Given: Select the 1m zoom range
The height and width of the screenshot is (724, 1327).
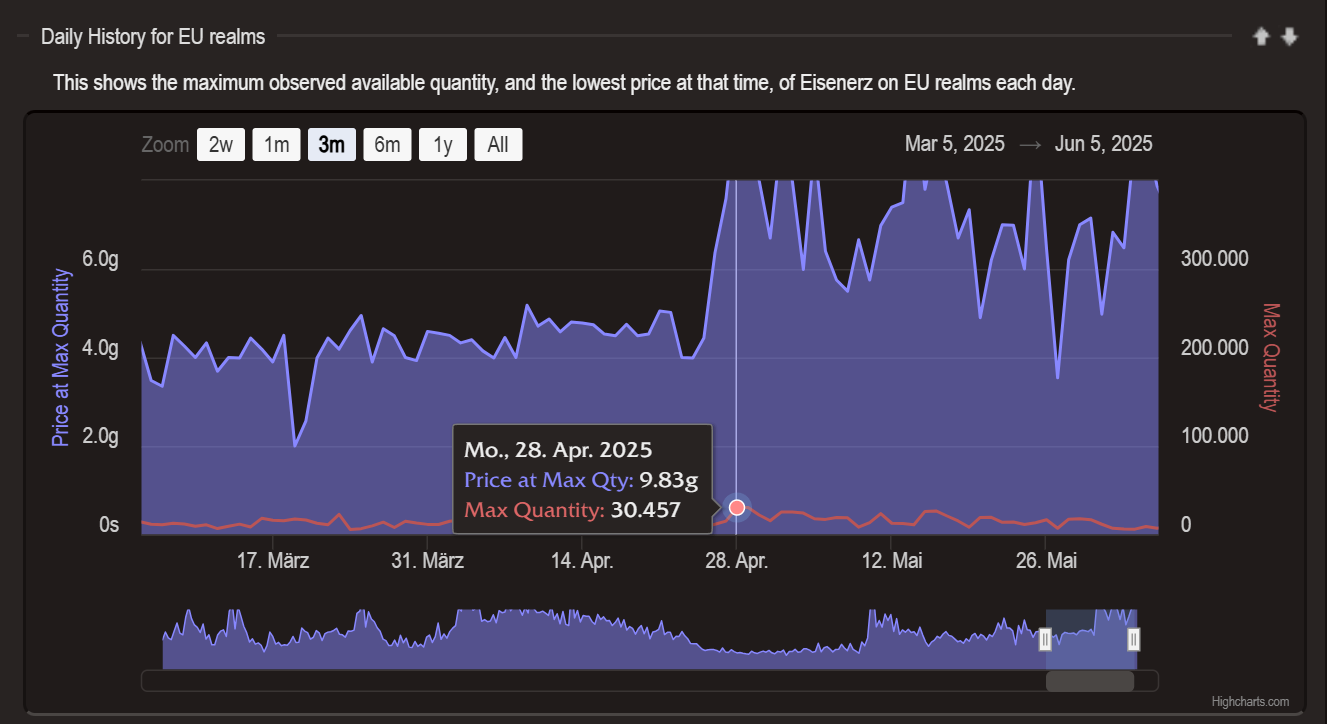Looking at the screenshot, I should tap(276, 143).
